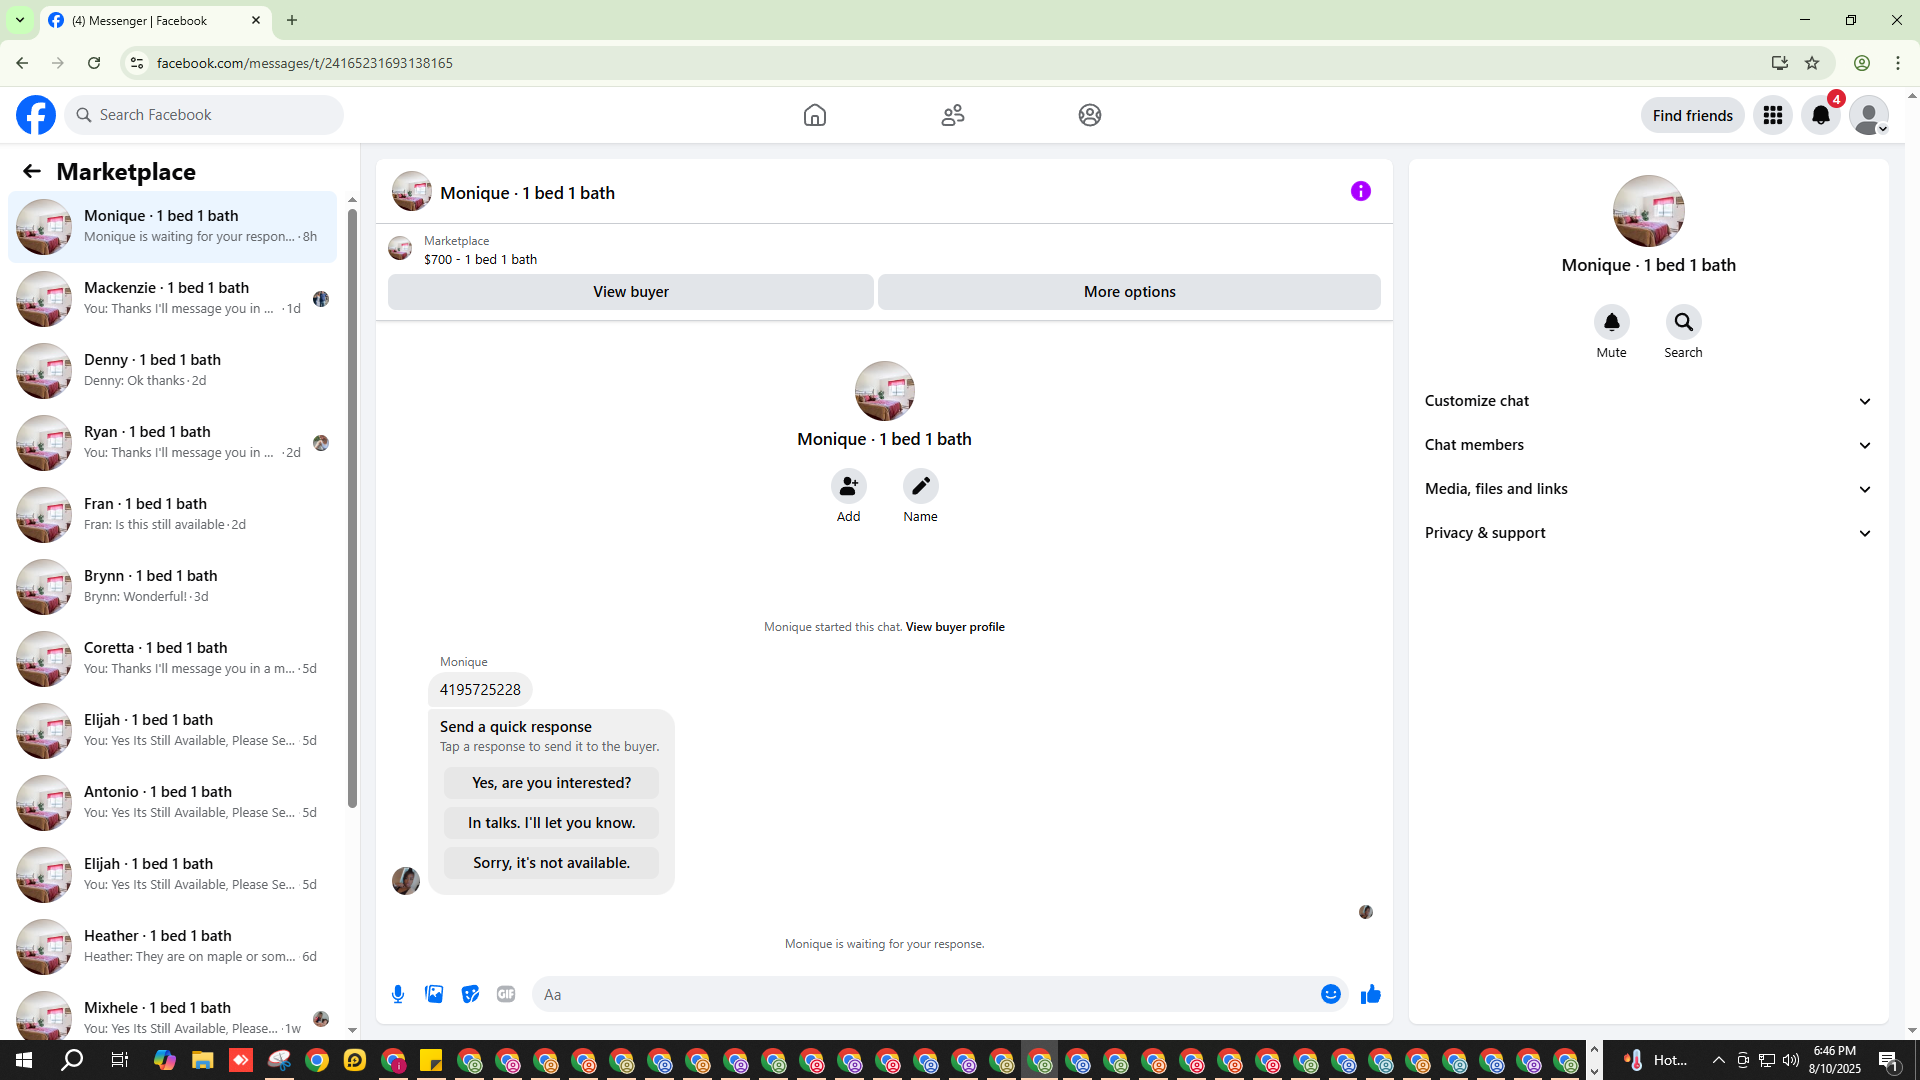The width and height of the screenshot is (1920, 1080).
Task: Send quick reply 'Sorry, it's not available.'
Action: pos(551,863)
